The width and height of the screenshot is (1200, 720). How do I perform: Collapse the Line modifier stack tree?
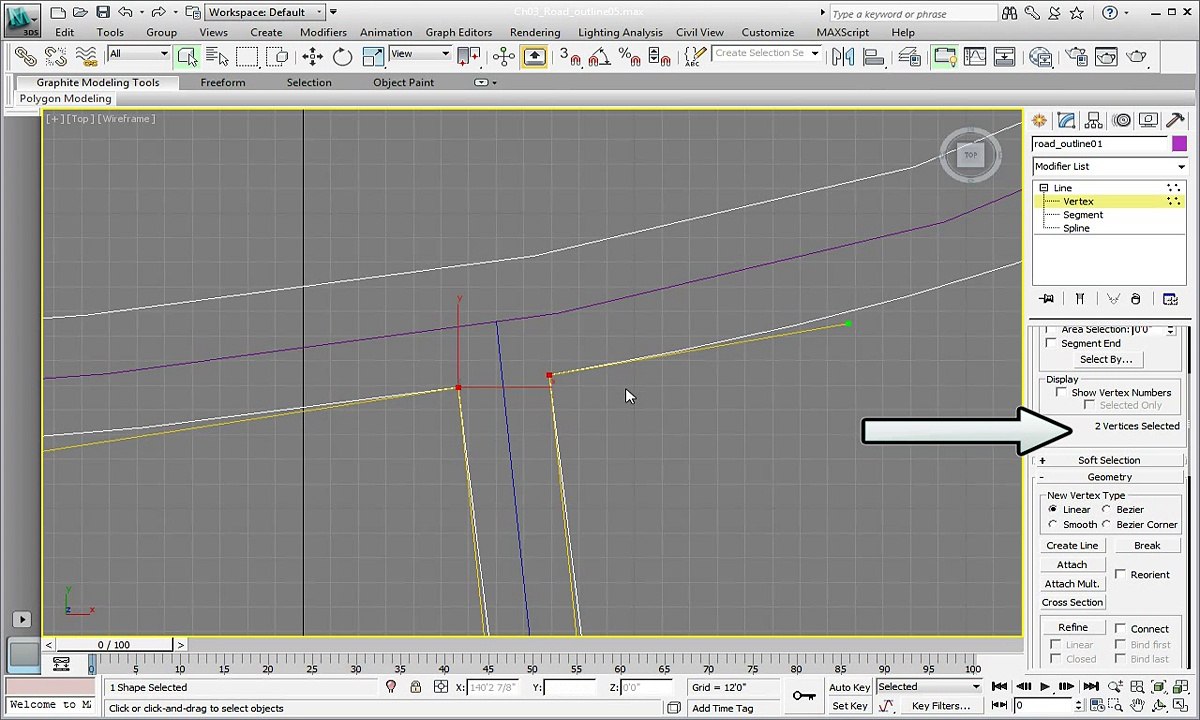click(x=1043, y=188)
